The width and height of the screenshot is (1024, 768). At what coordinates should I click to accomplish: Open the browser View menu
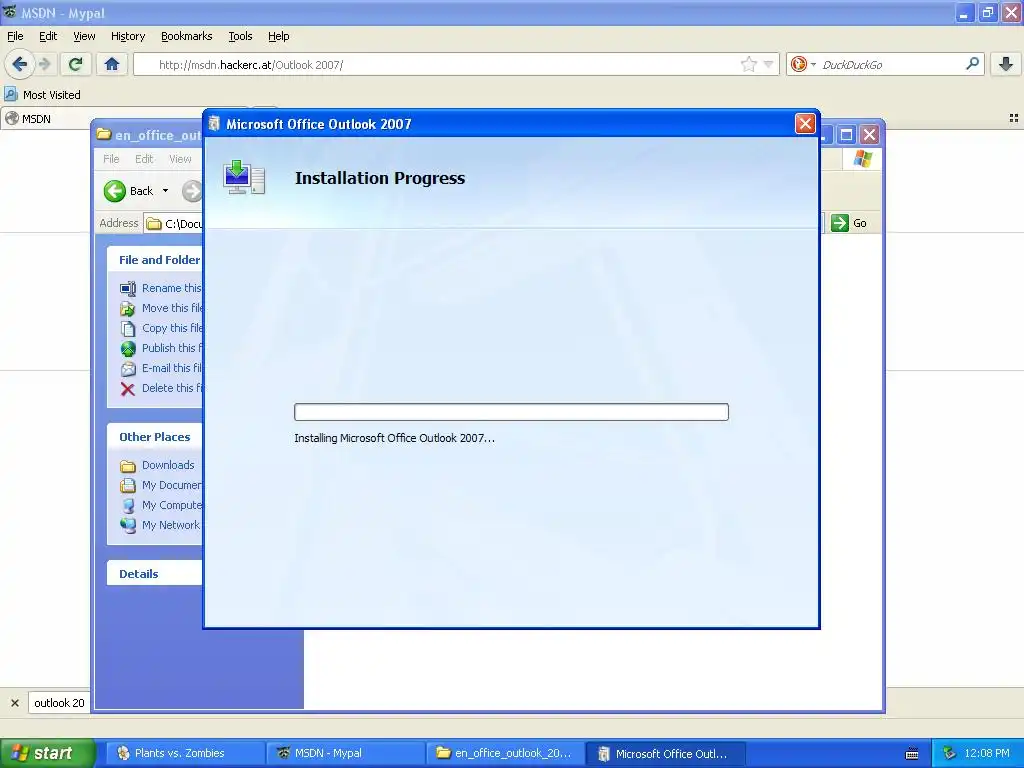[x=84, y=36]
